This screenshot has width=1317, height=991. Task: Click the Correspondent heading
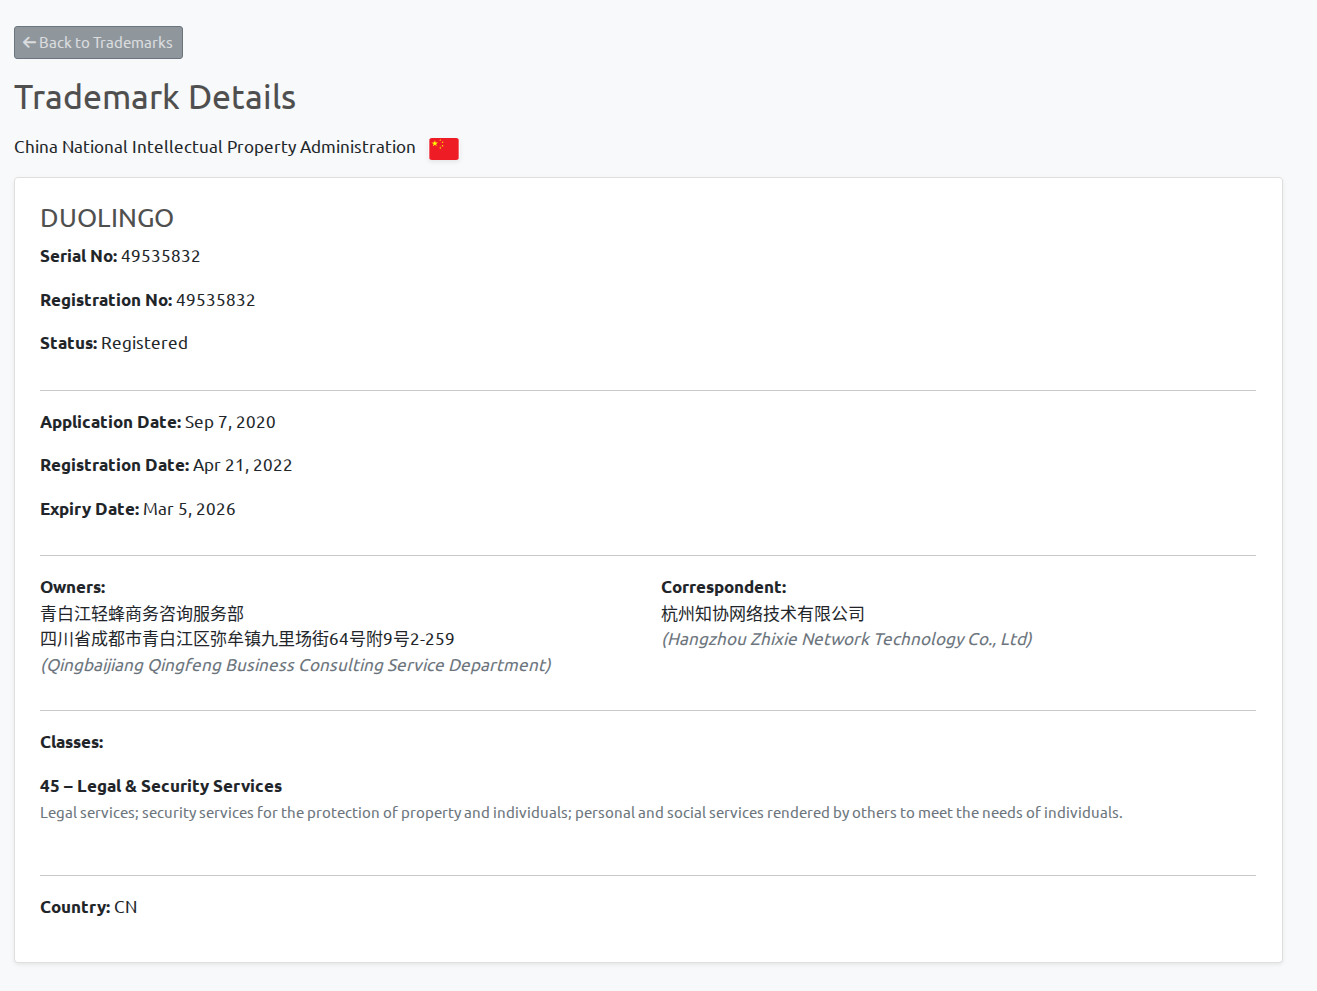tap(723, 587)
